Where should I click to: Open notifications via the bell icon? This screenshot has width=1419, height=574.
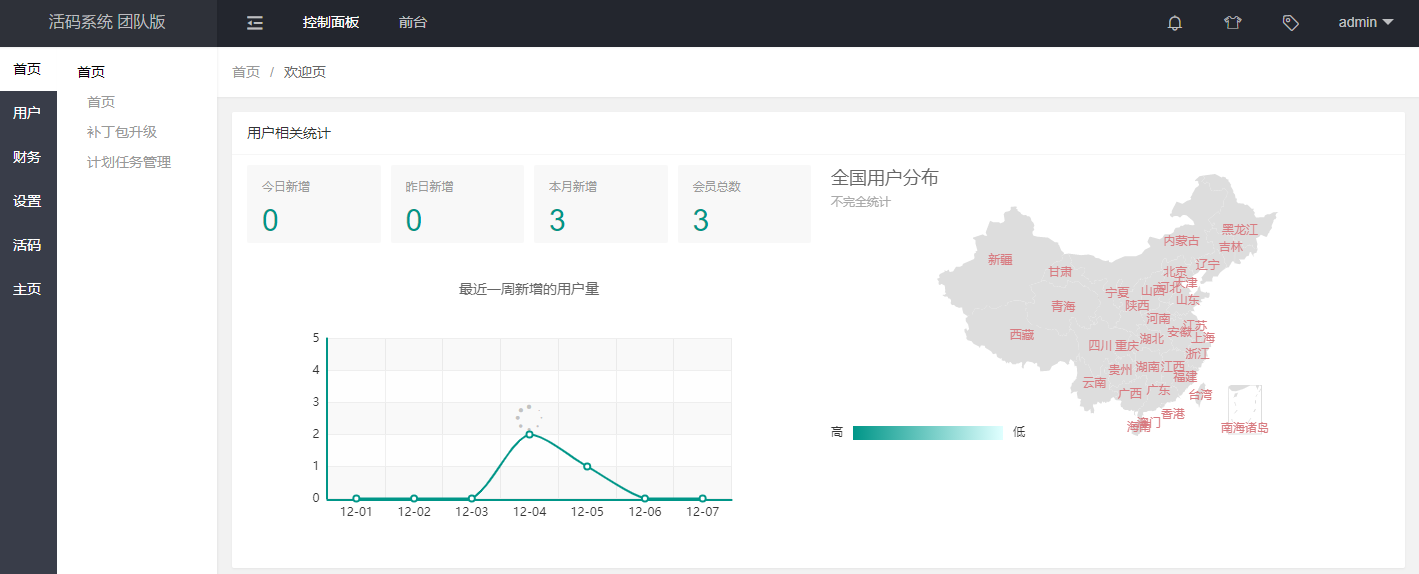[x=1175, y=23]
